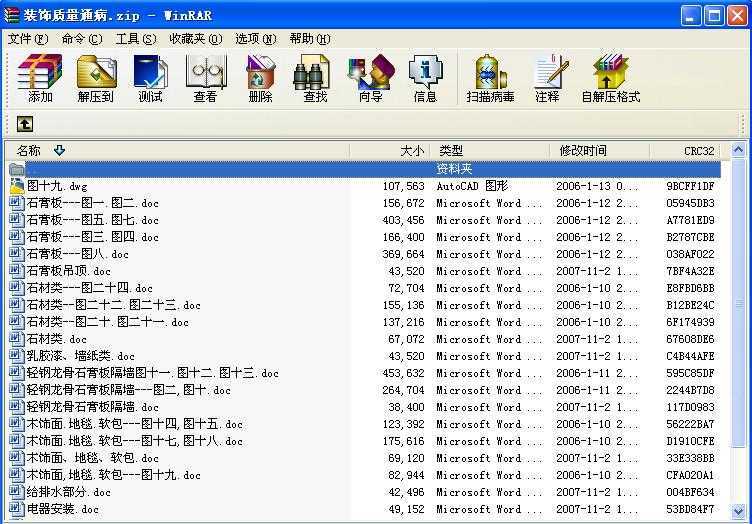This screenshot has width=752, height=524.
Task: Open the 收藏夹(O) menu
Action: point(196,39)
